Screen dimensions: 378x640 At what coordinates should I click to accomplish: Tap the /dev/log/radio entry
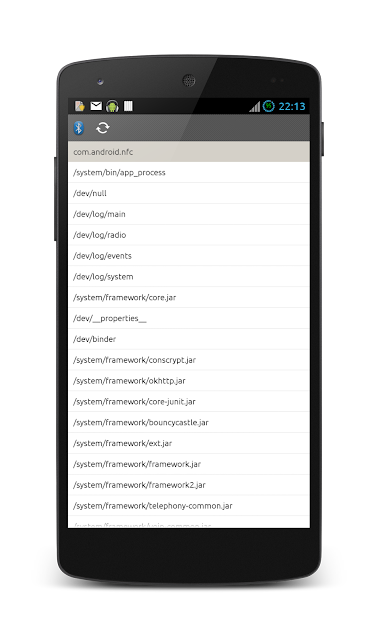point(189,235)
